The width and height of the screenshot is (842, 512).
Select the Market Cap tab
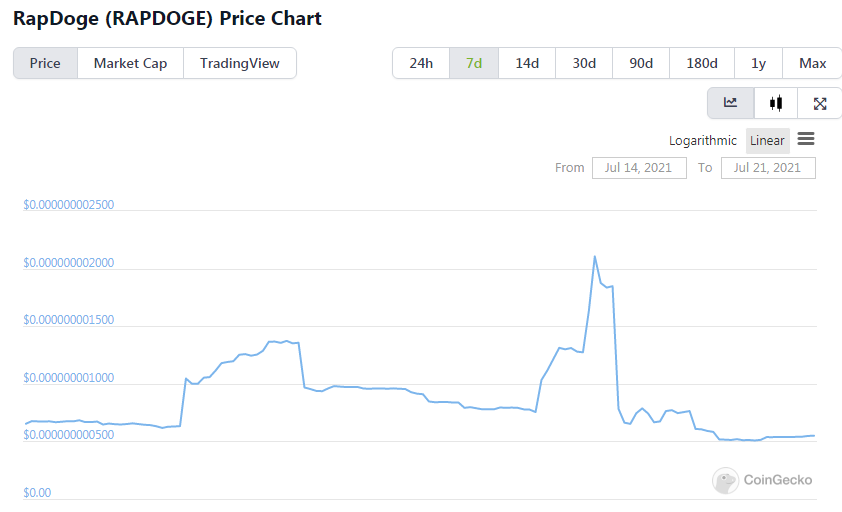point(130,63)
